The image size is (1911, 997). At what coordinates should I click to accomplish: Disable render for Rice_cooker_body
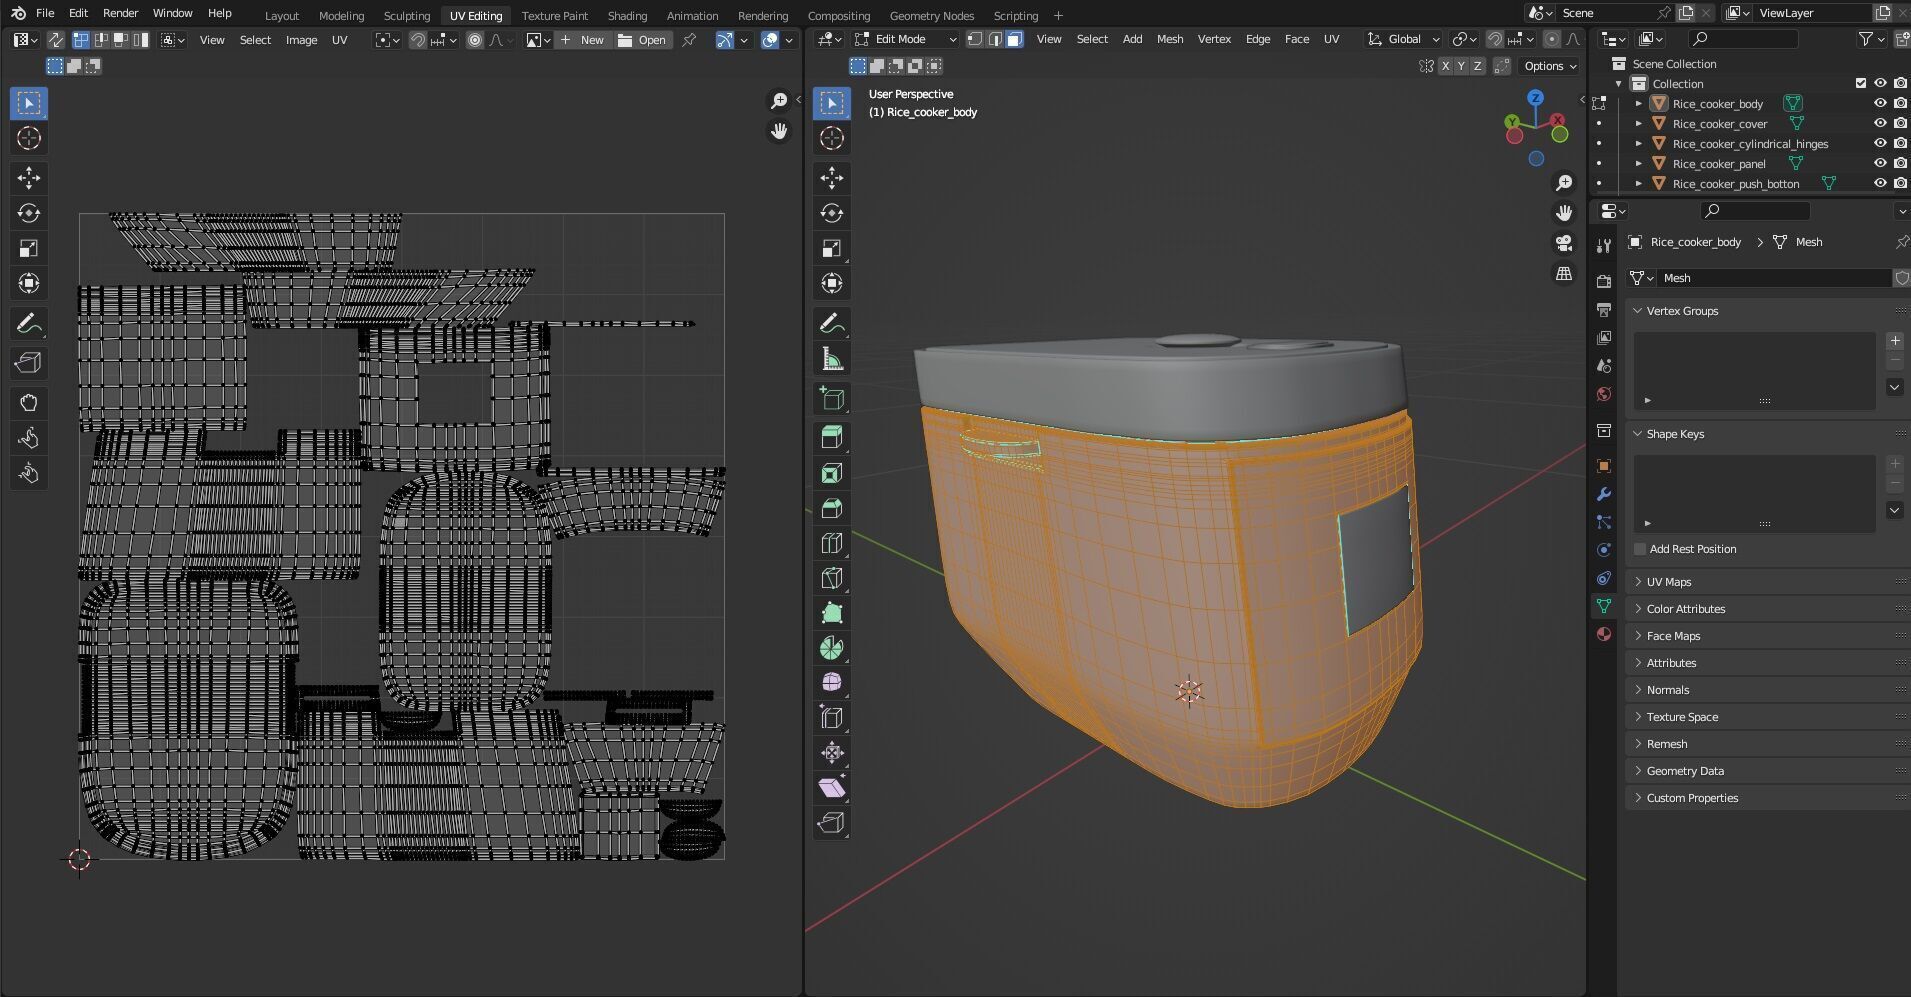[x=1900, y=104]
